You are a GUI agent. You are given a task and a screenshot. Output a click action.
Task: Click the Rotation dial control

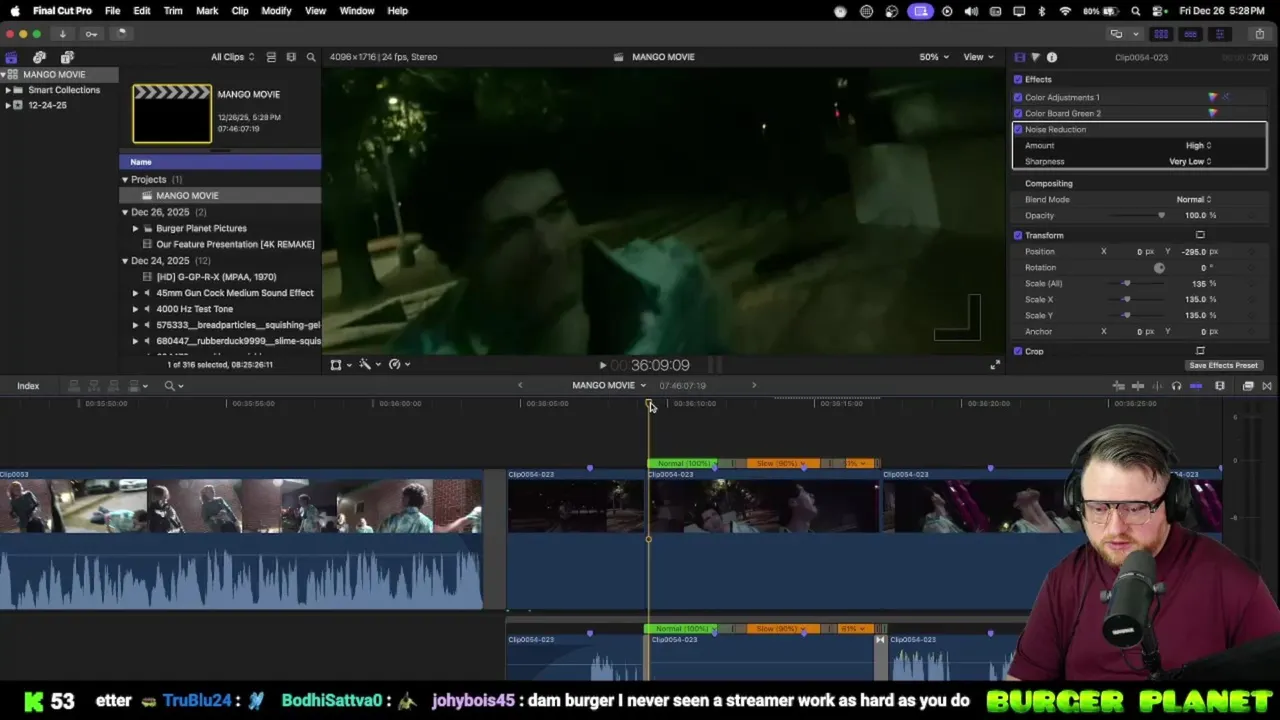pyautogui.click(x=1159, y=267)
